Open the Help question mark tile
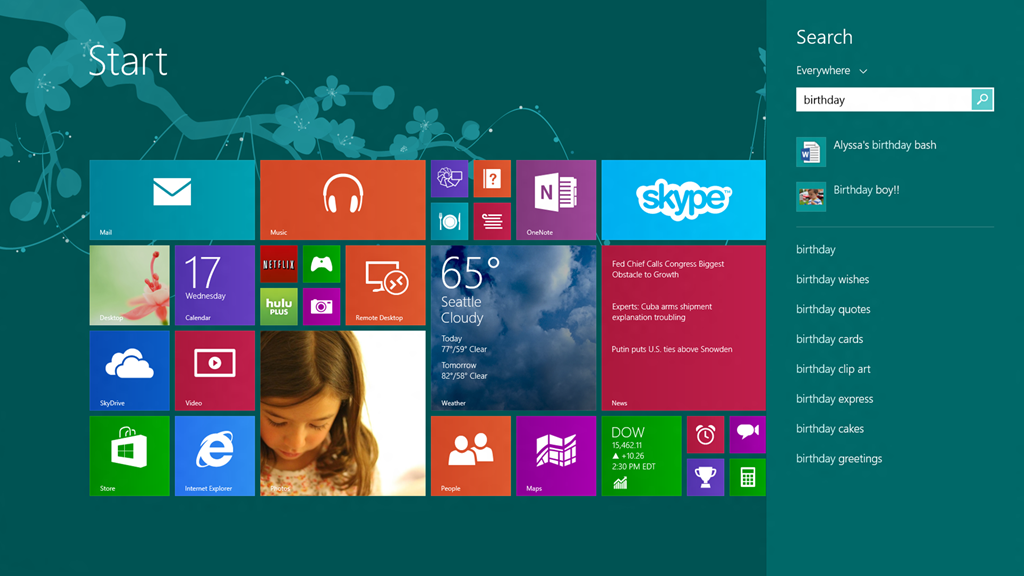This screenshot has height=576, width=1024. [492, 178]
